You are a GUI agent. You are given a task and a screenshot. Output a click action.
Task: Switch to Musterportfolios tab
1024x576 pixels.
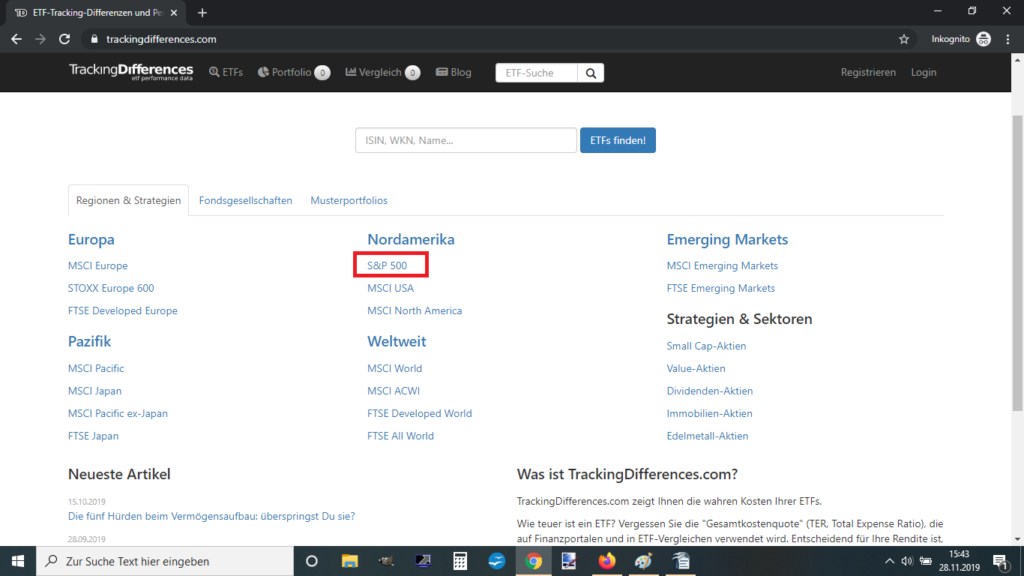point(349,200)
